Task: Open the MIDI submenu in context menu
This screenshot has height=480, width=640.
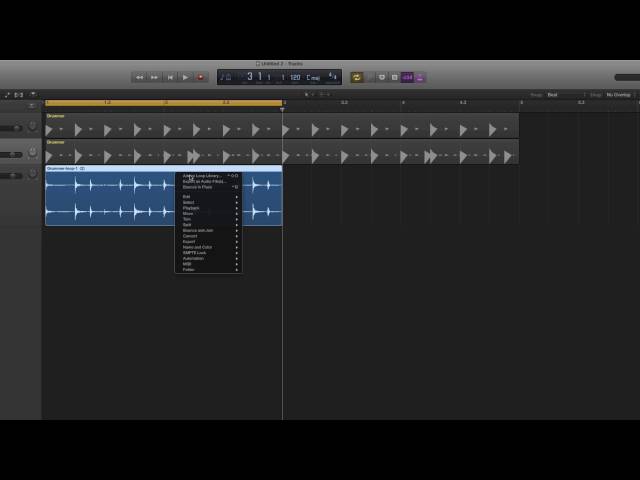Action: (209, 264)
